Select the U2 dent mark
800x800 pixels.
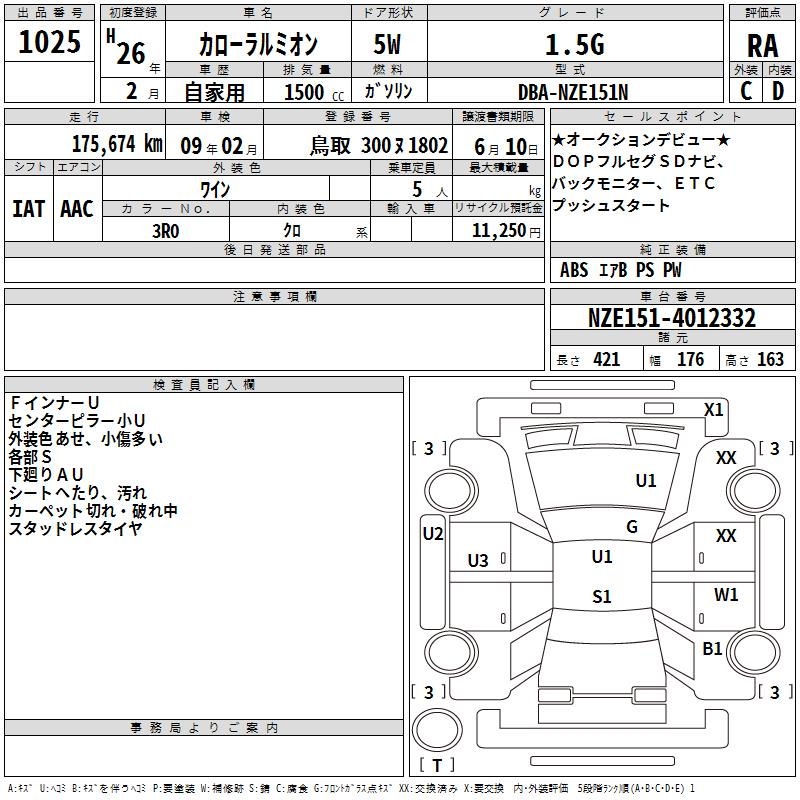pos(432,534)
